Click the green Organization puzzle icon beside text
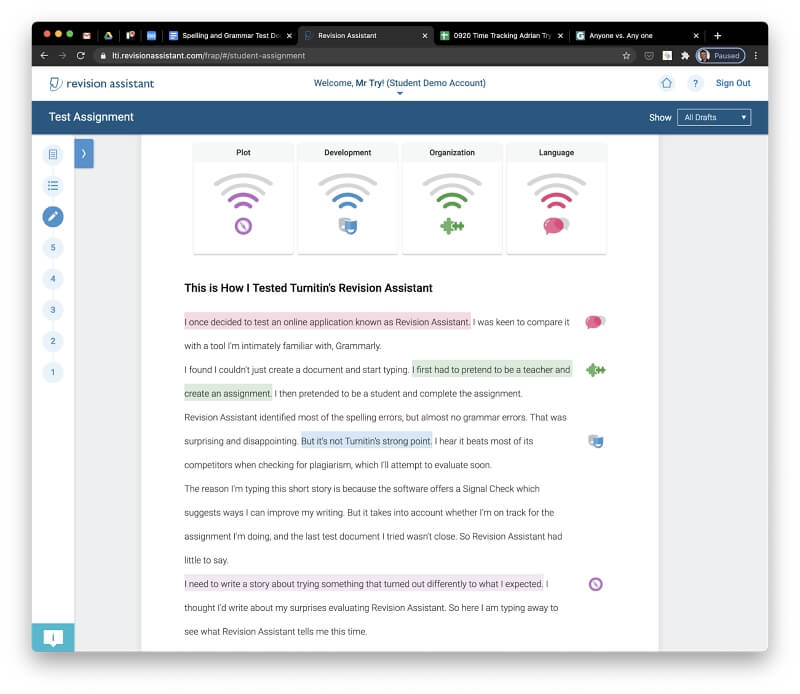Screen dimensions: 800x694 595,370
